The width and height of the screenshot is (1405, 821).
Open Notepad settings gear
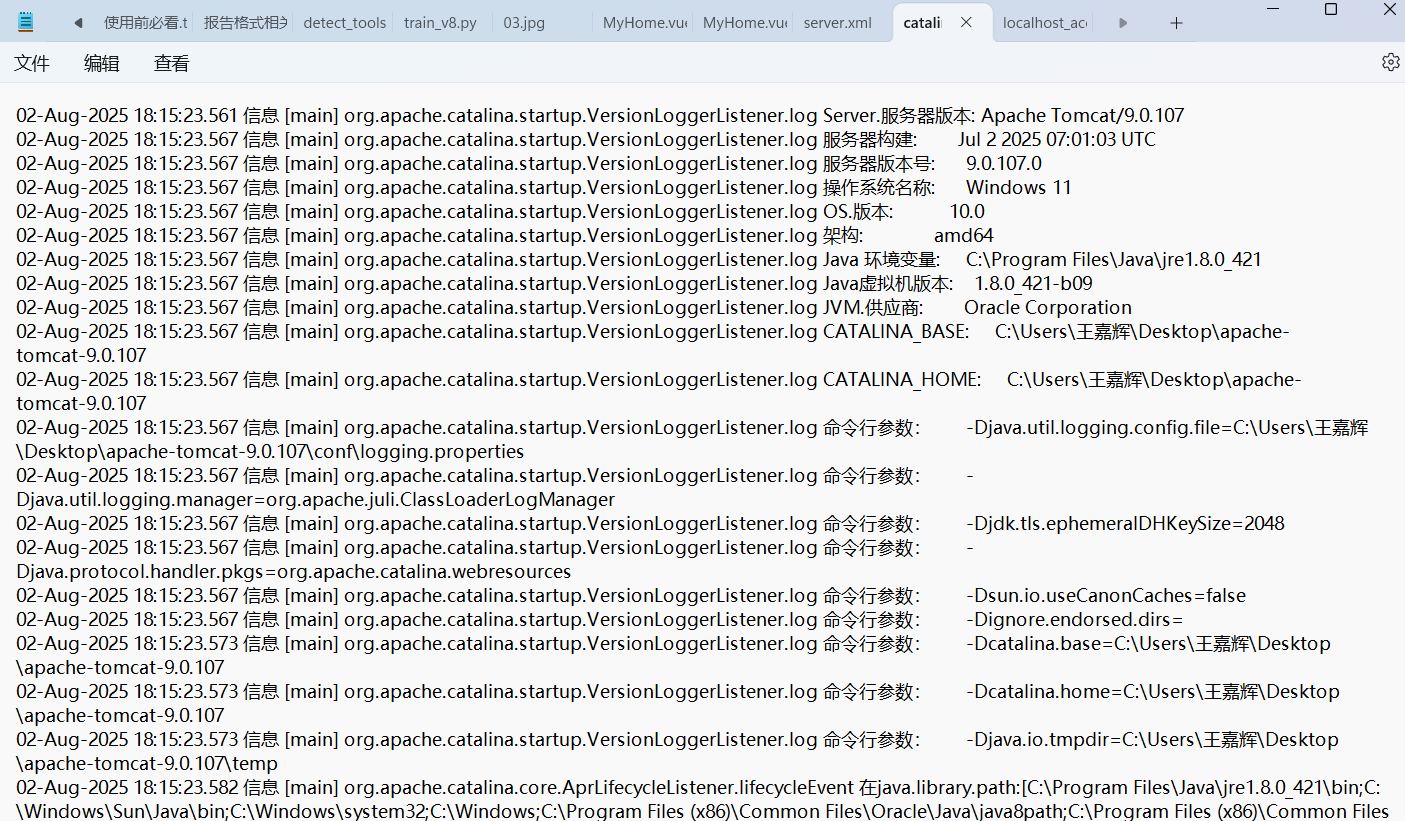(1390, 62)
